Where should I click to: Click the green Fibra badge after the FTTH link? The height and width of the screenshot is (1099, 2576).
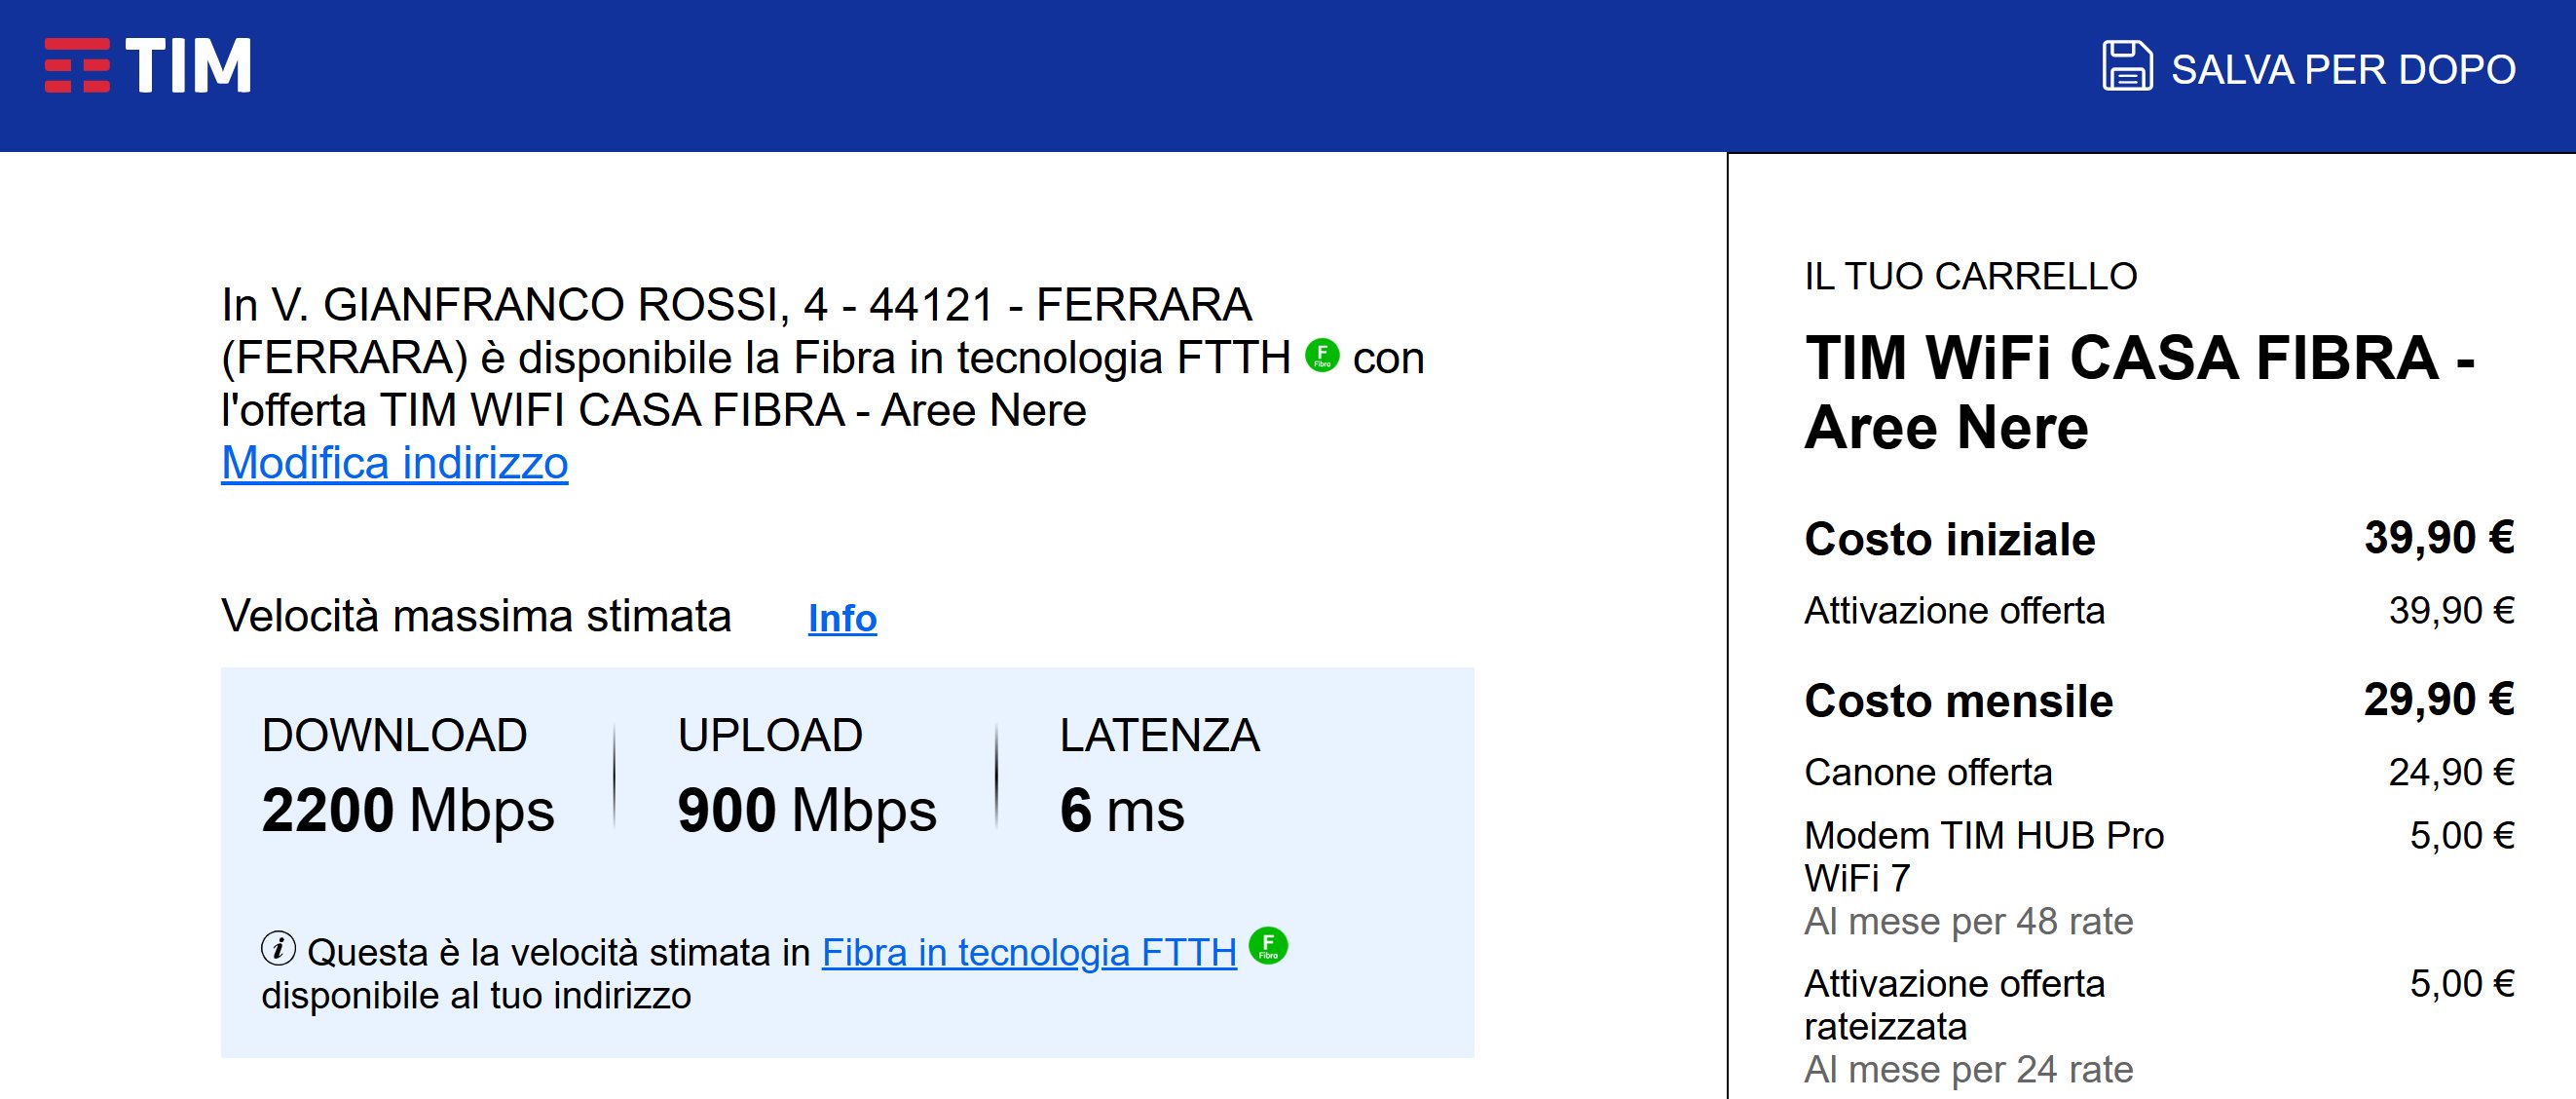[x=1268, y=946]
